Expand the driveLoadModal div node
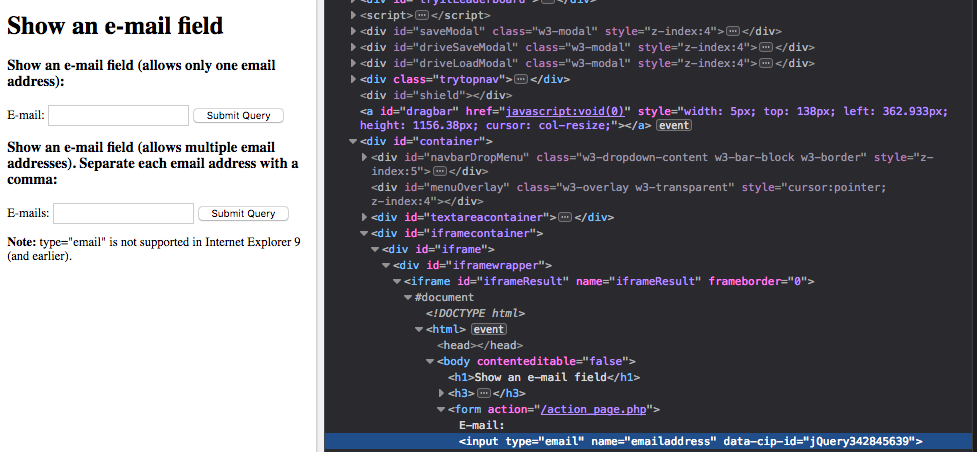 pyautogui.click(x=354, y=63)
